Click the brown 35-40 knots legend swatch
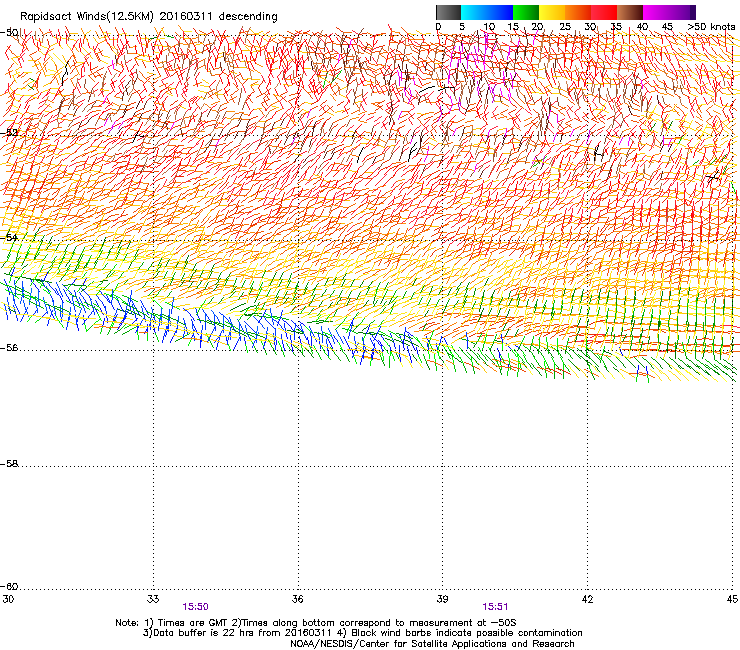Screen dimensions: 740x650 tap(630, 12)
